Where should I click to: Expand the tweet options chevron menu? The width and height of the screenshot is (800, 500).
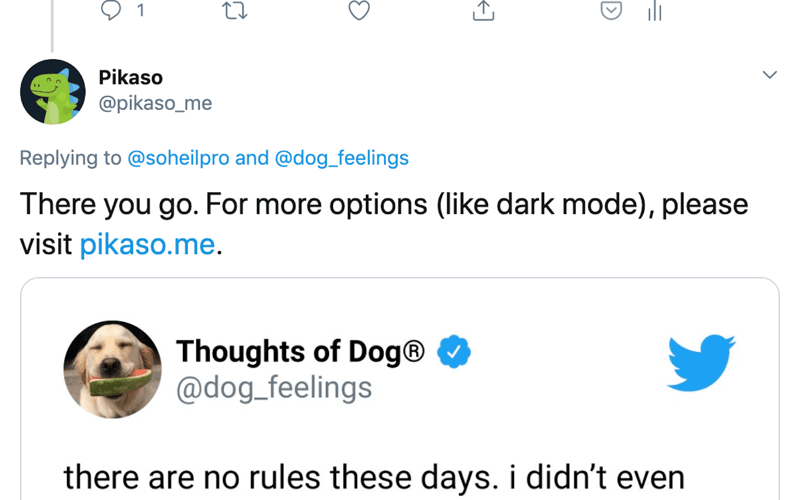(769, 76)
